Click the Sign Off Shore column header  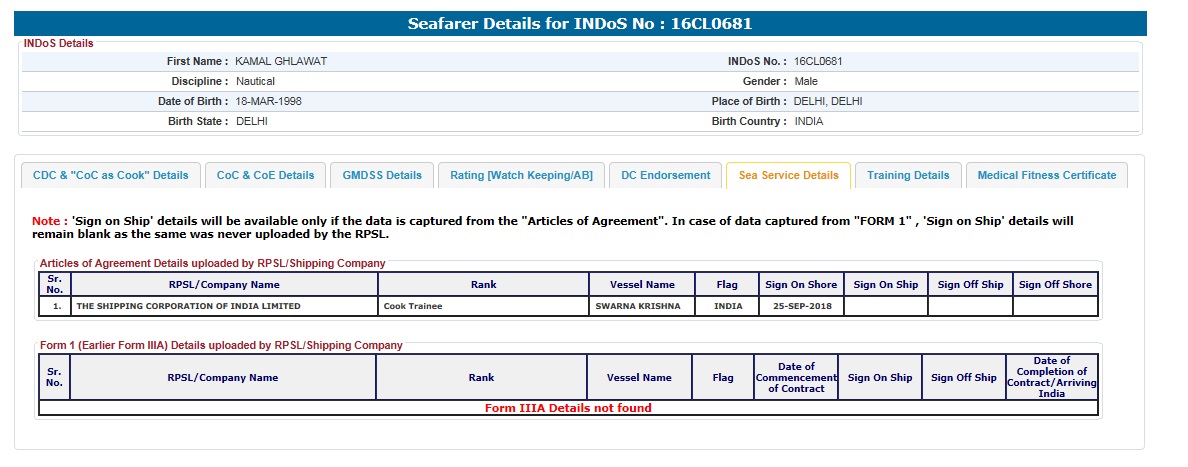pos(1055,285)
